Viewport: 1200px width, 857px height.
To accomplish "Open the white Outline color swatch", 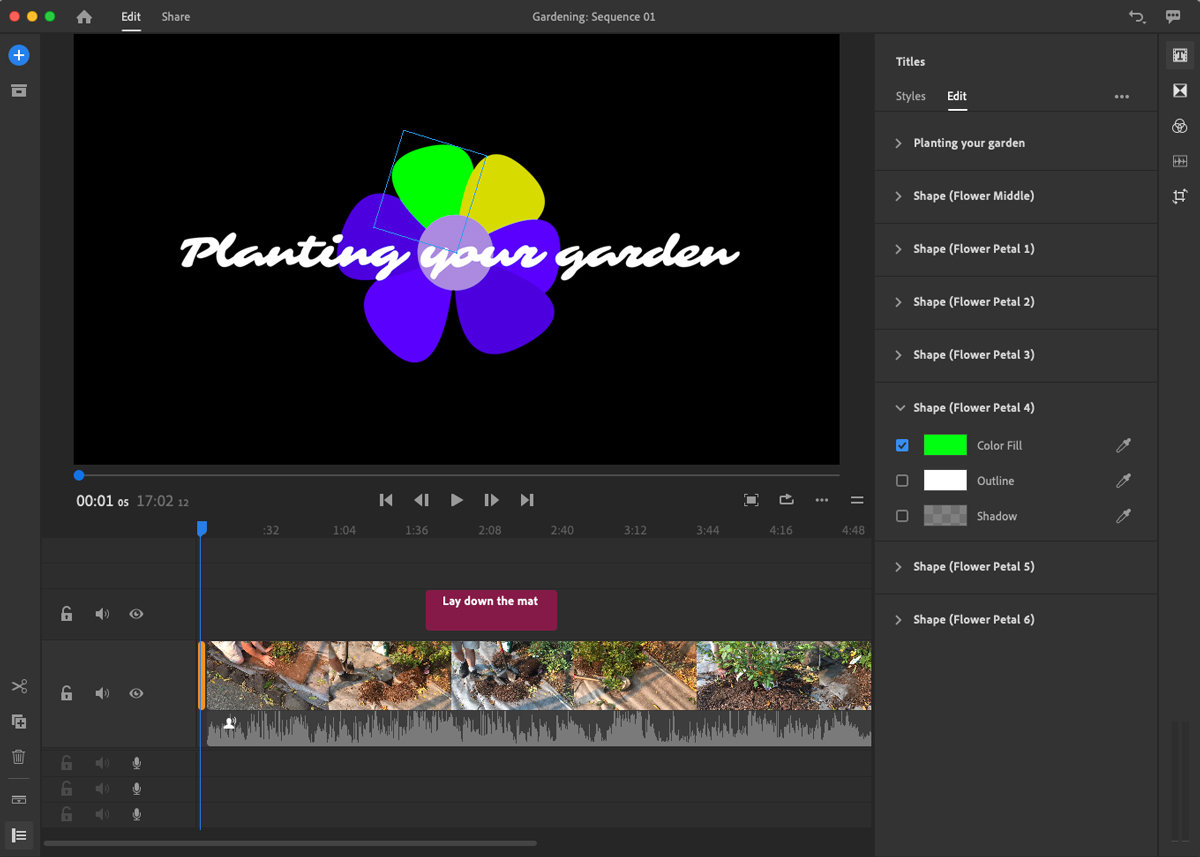I will [x=945, y=481].
